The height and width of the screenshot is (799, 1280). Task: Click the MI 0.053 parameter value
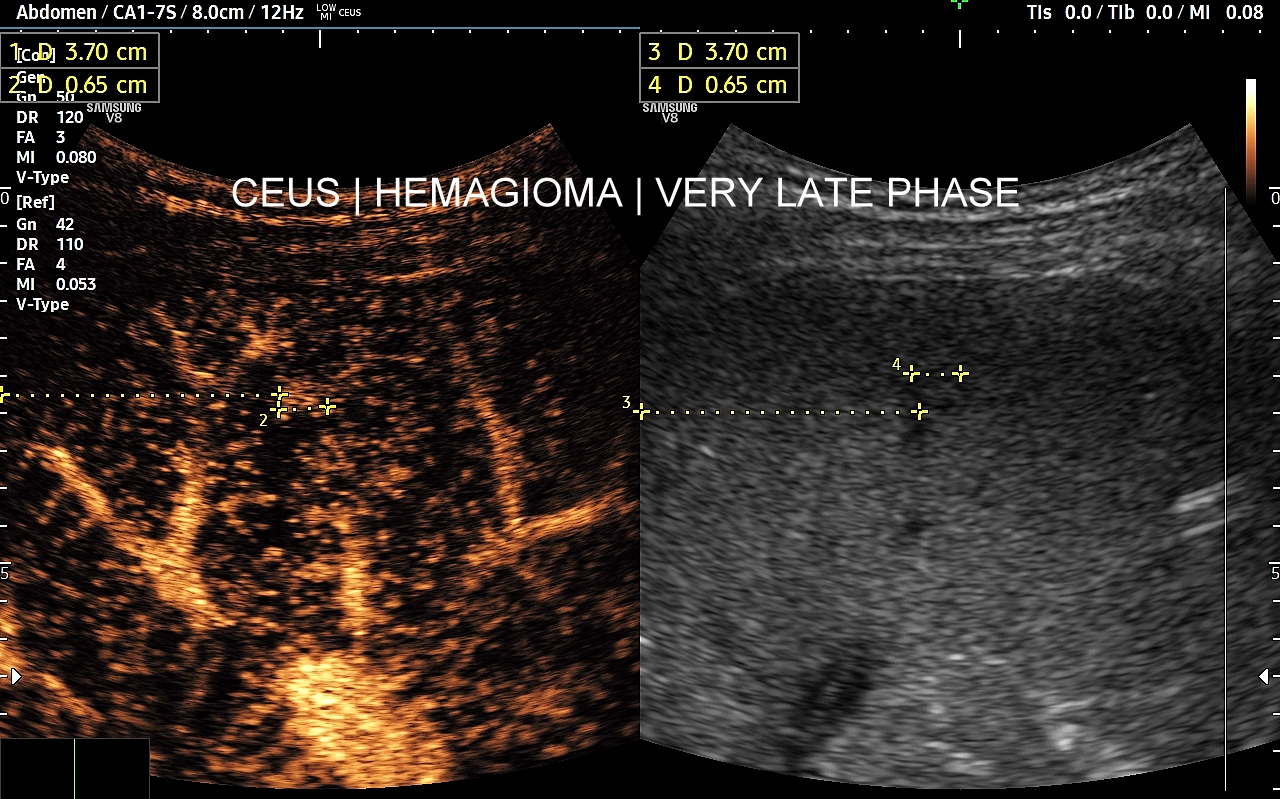coord(56,284)
